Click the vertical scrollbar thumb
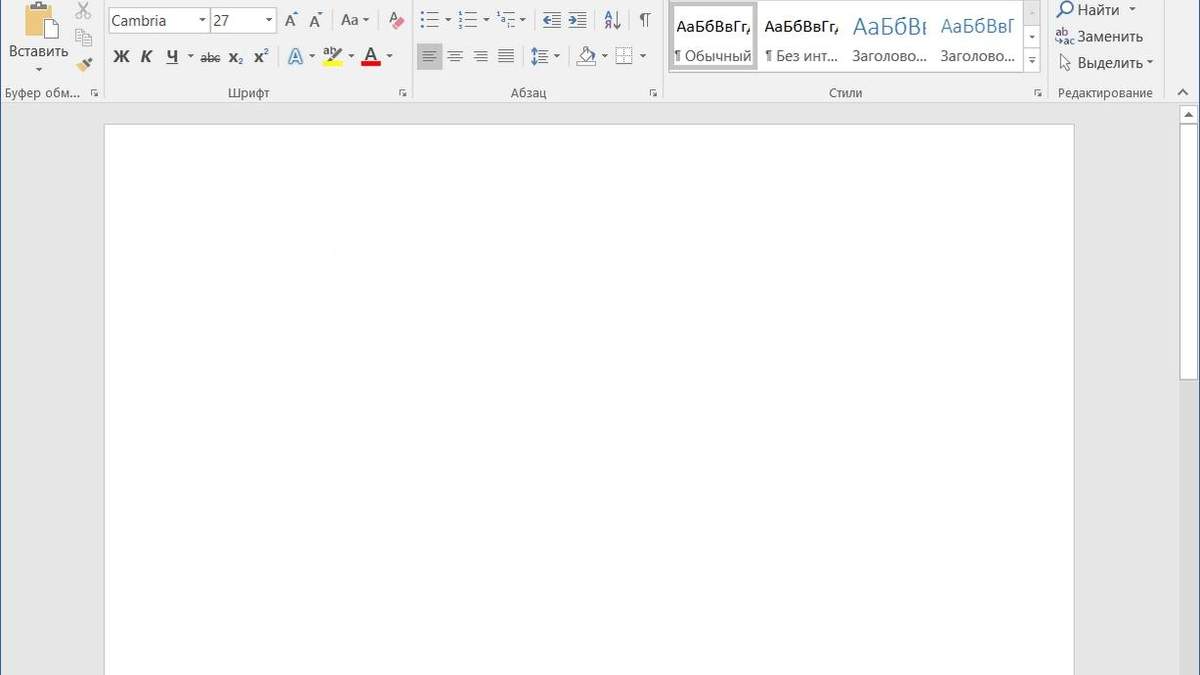 coord(1188,252)
